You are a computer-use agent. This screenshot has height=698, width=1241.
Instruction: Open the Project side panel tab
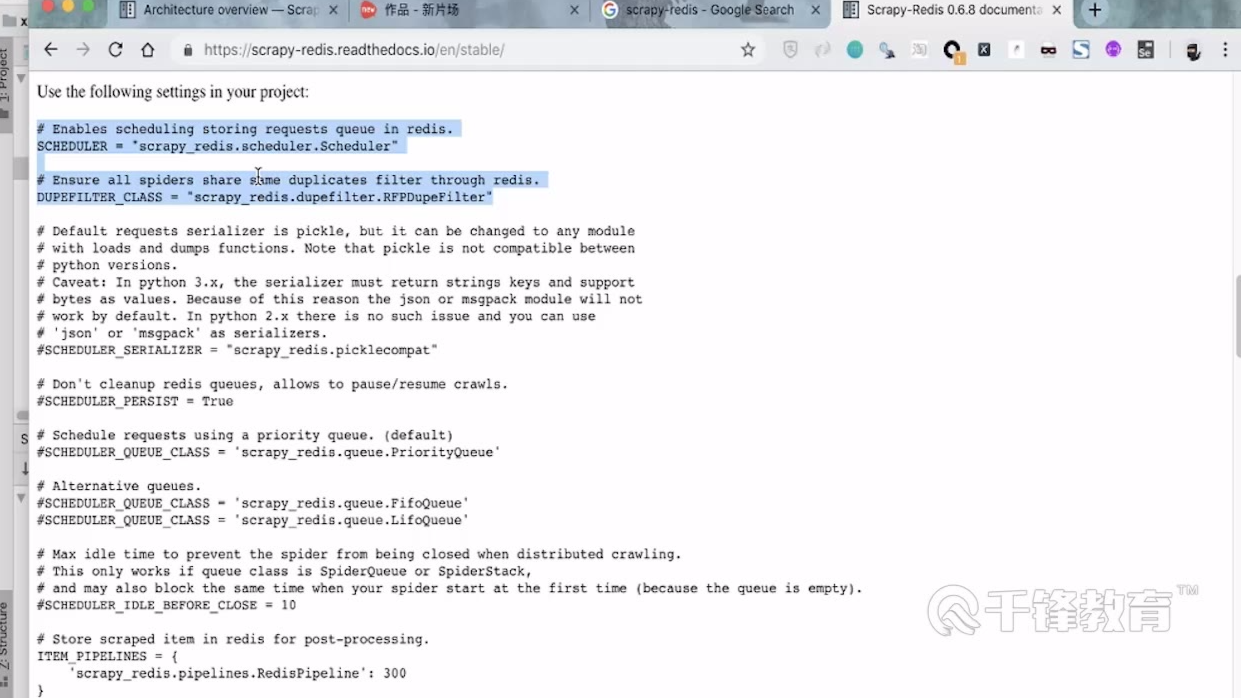[x=5, y=77]
